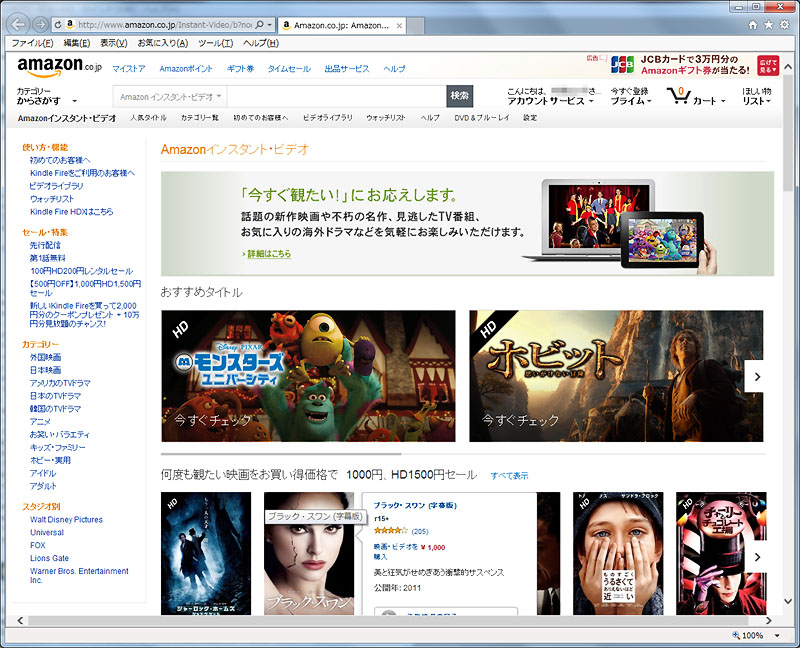Open 表示(V) menu

tap(114, 43)
